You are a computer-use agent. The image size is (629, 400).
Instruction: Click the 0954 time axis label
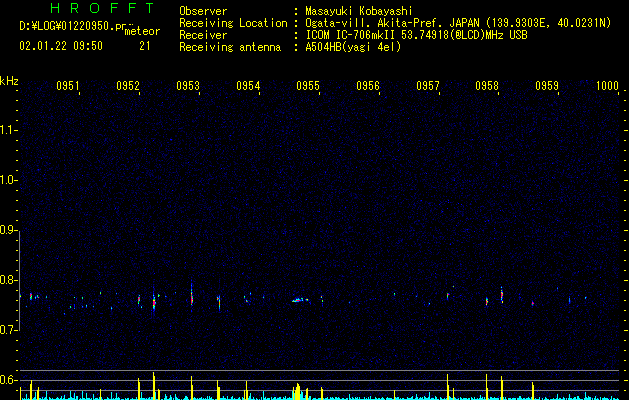click(x=248, y=85)
